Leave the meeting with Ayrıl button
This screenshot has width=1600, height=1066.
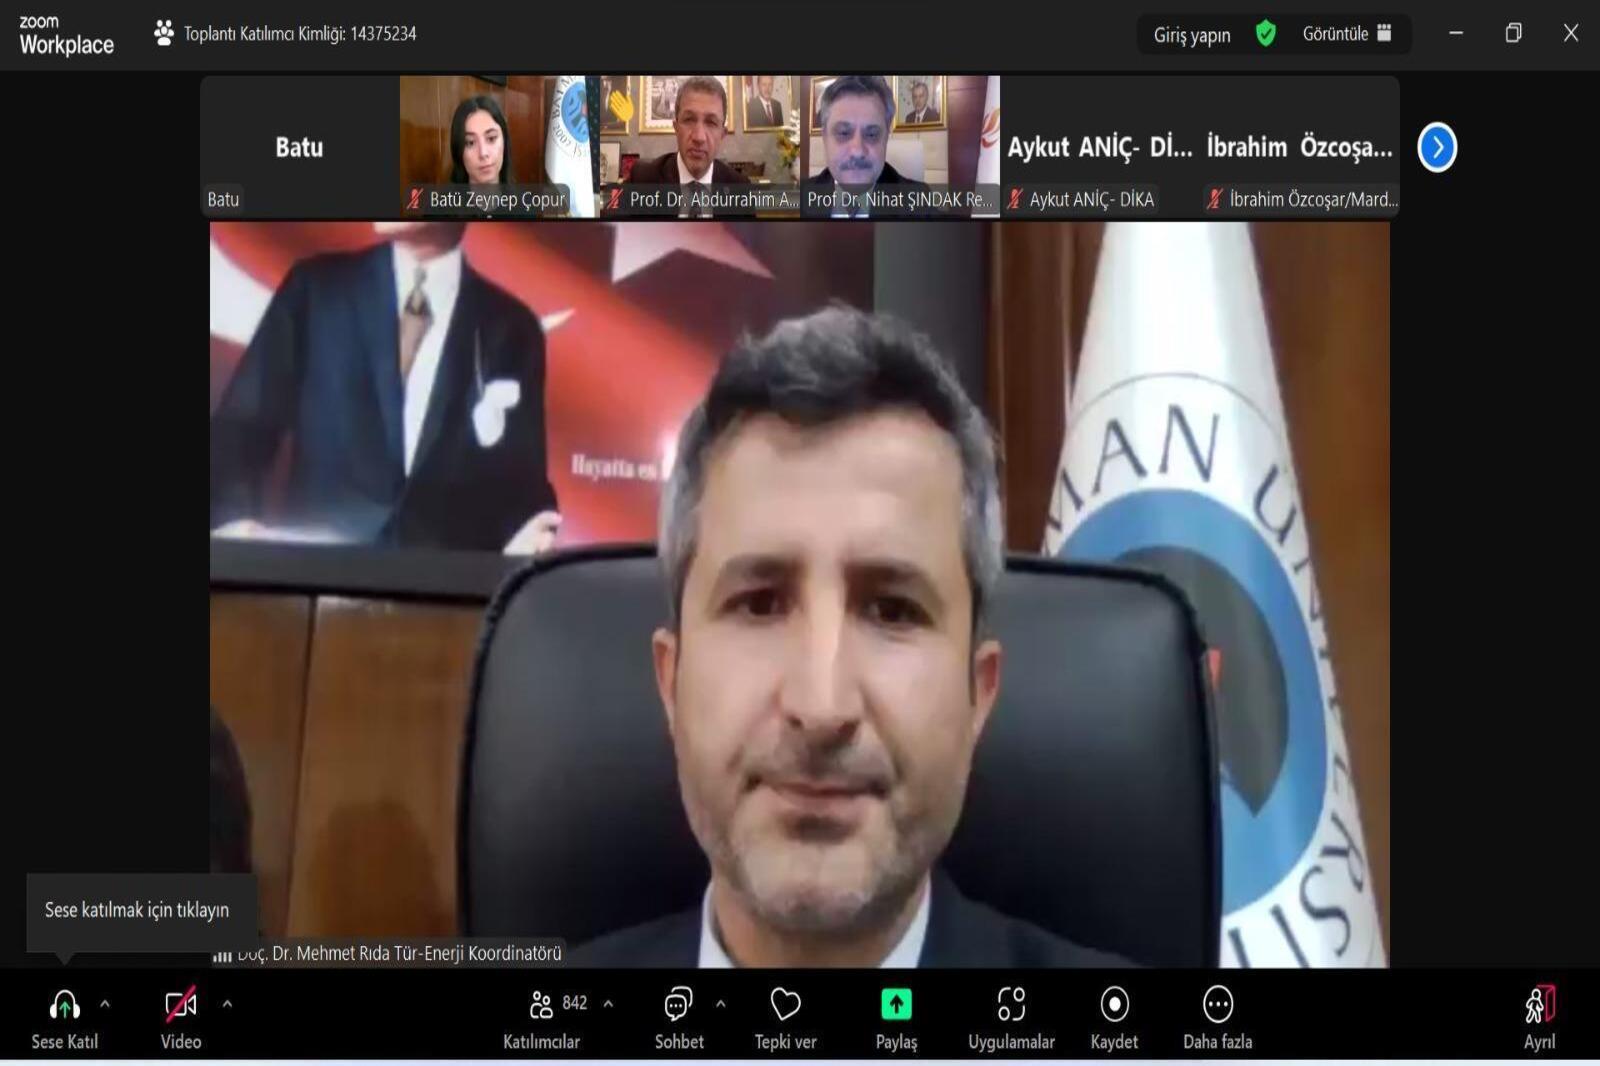click(x=1539, y=1005)
